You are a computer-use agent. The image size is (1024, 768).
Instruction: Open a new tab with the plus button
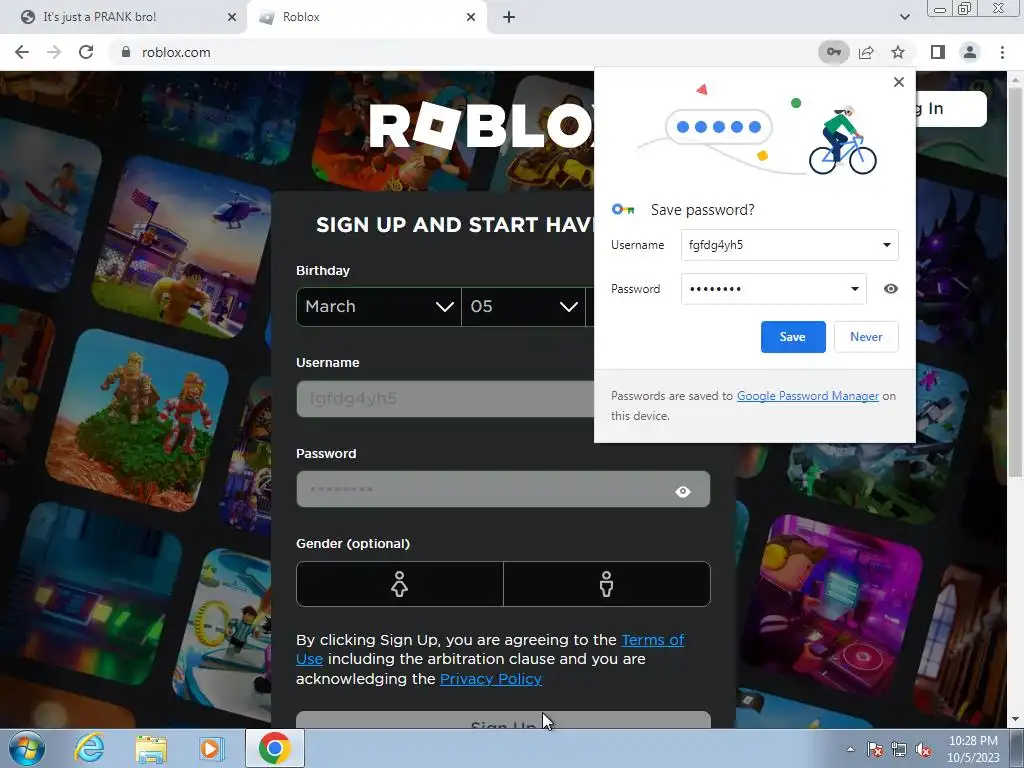point(509,17)
